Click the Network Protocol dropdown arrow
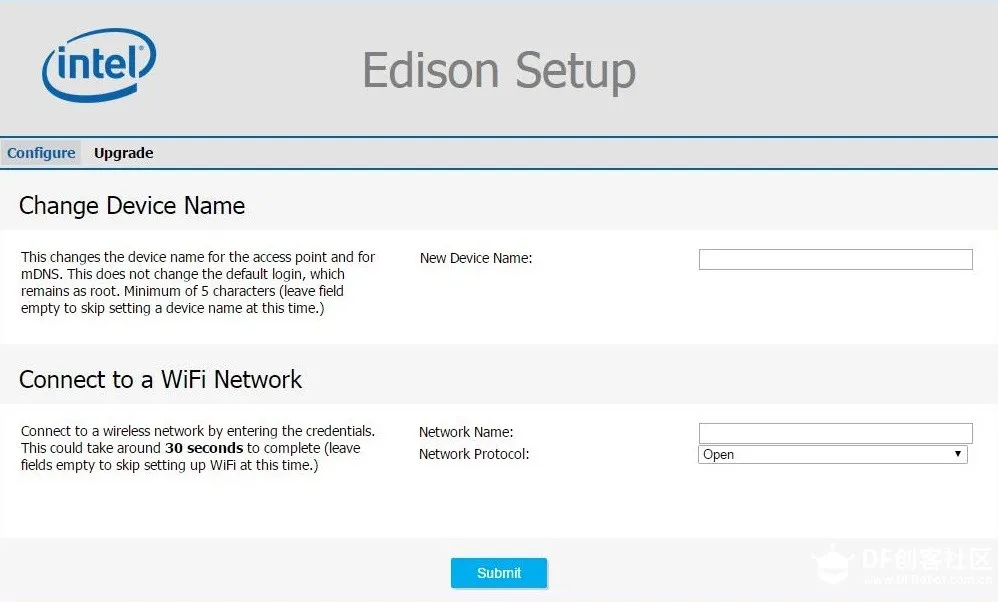This screenshot has width=998, height=602. point(958,454)
